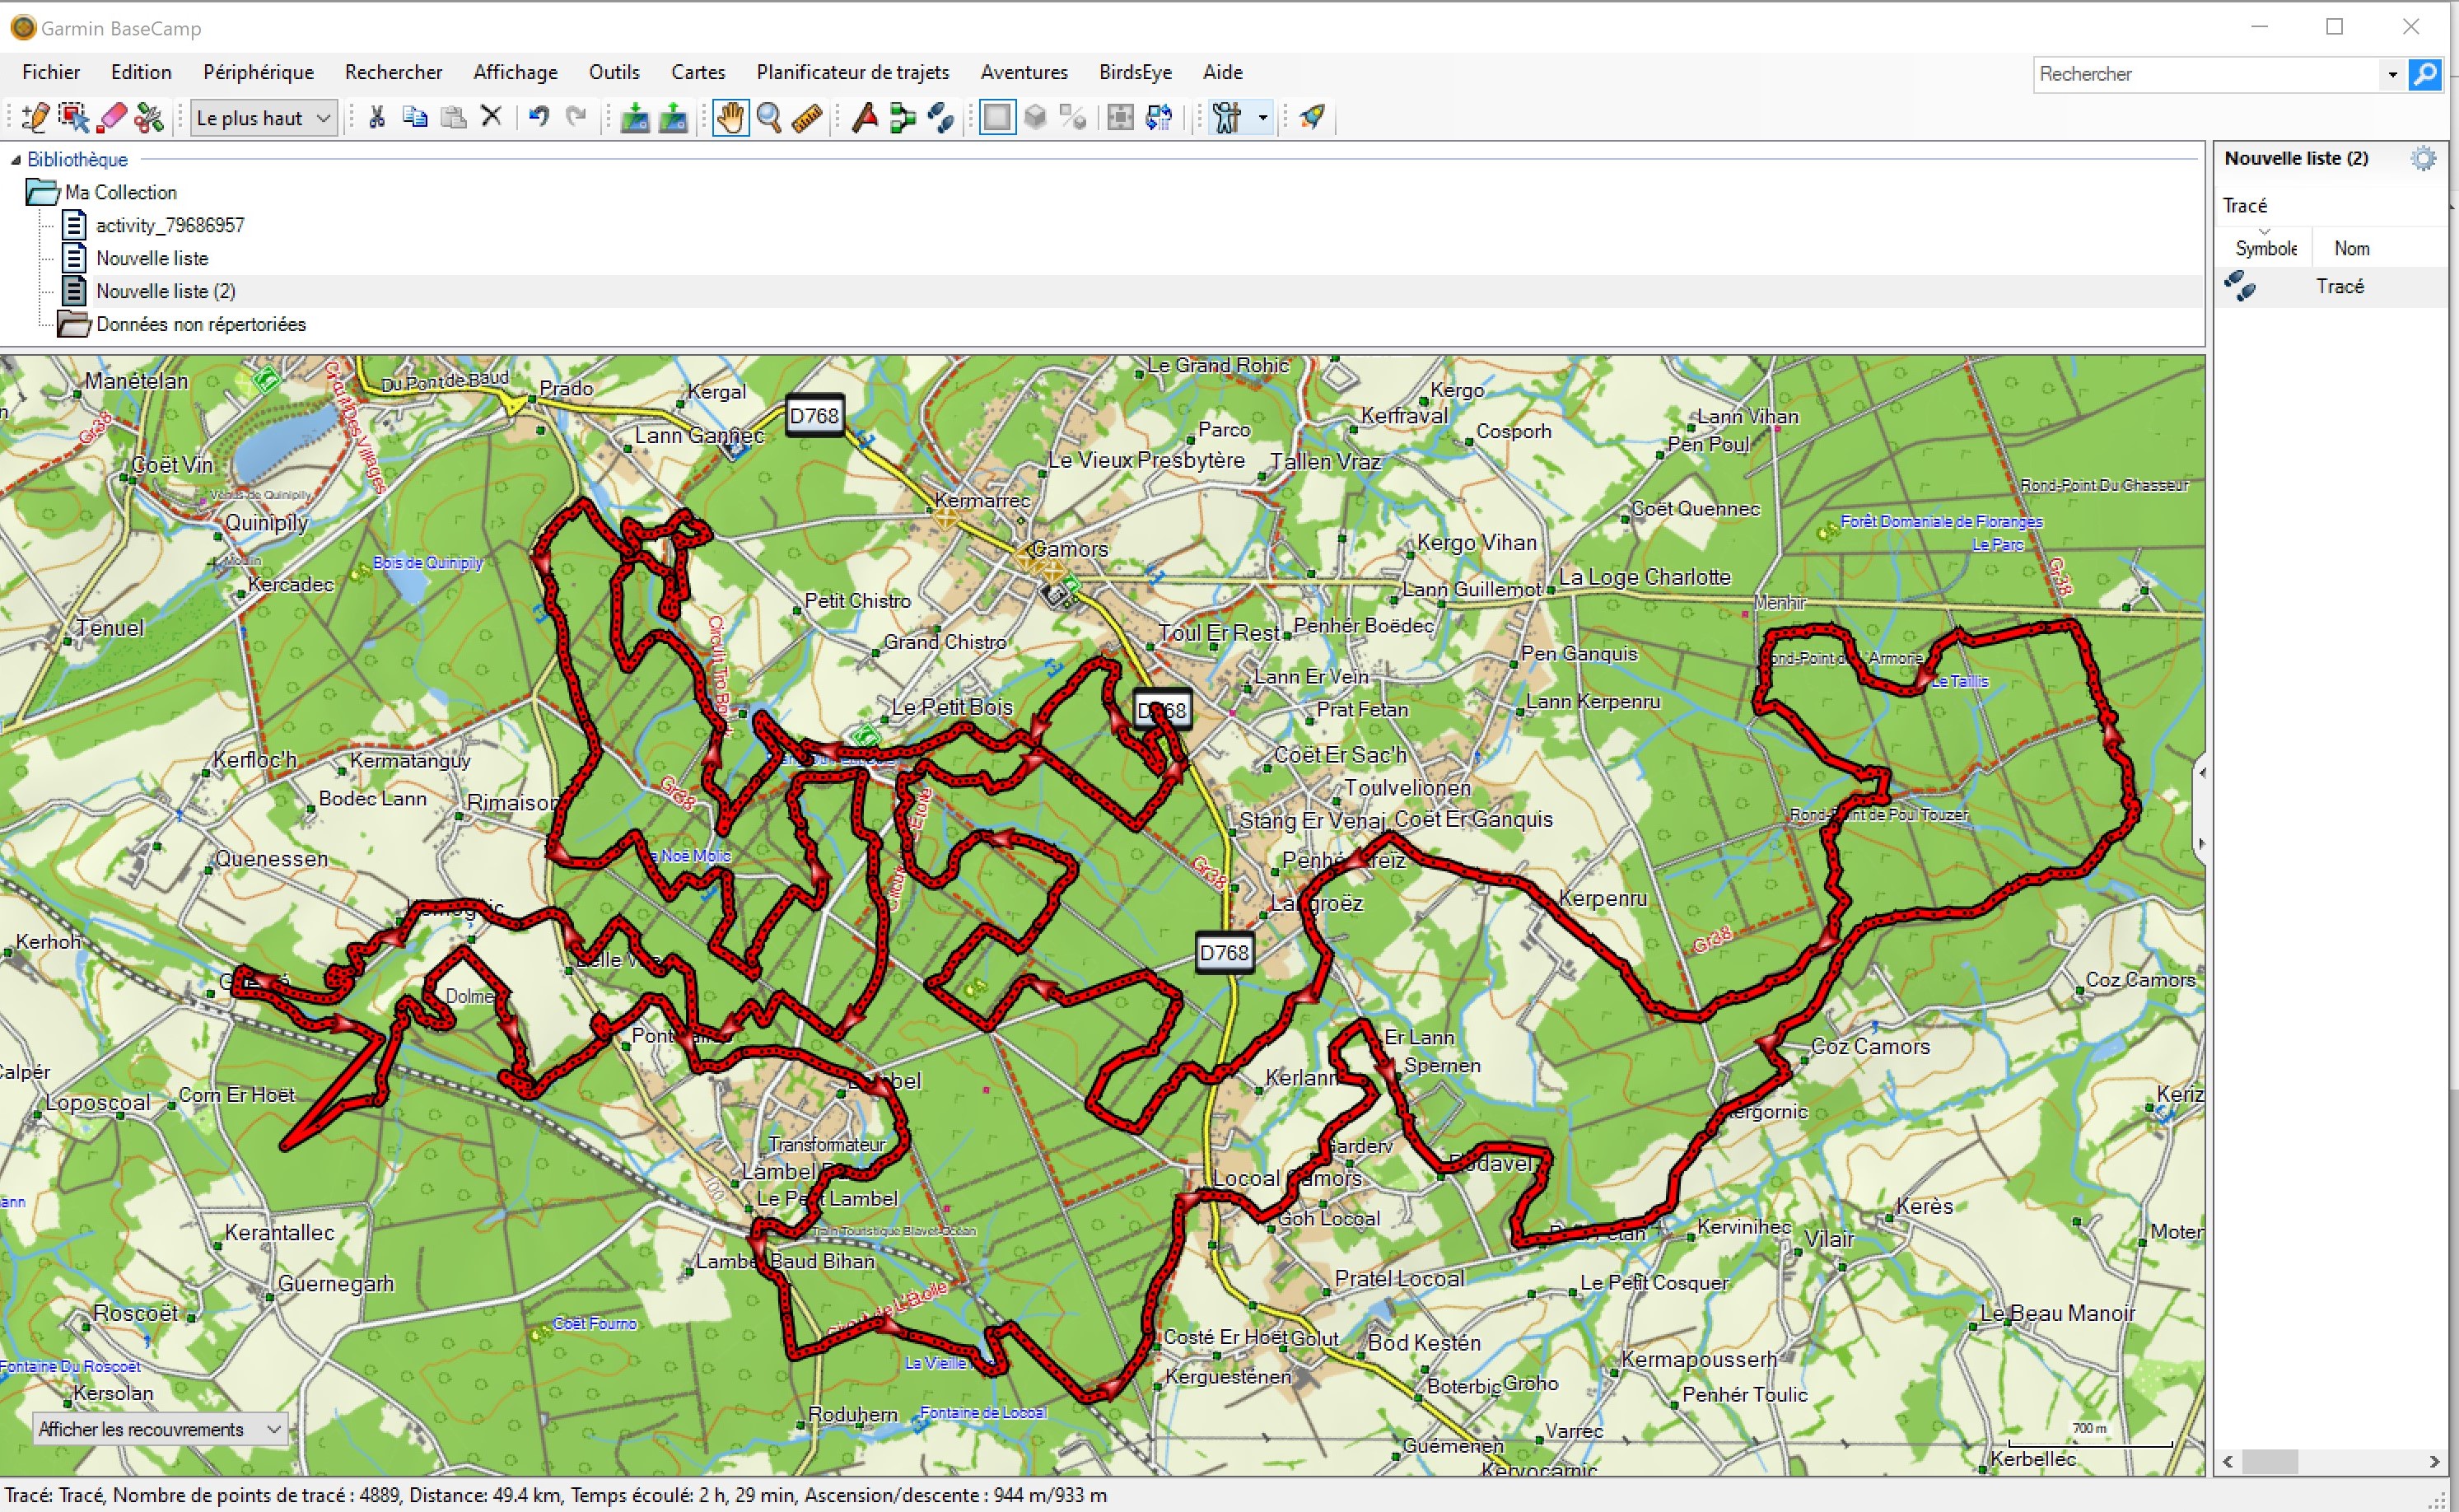This screenshot has width=2459, height=1512.
Task: Open the Planificateur de trajets menu
Action: 852,72
